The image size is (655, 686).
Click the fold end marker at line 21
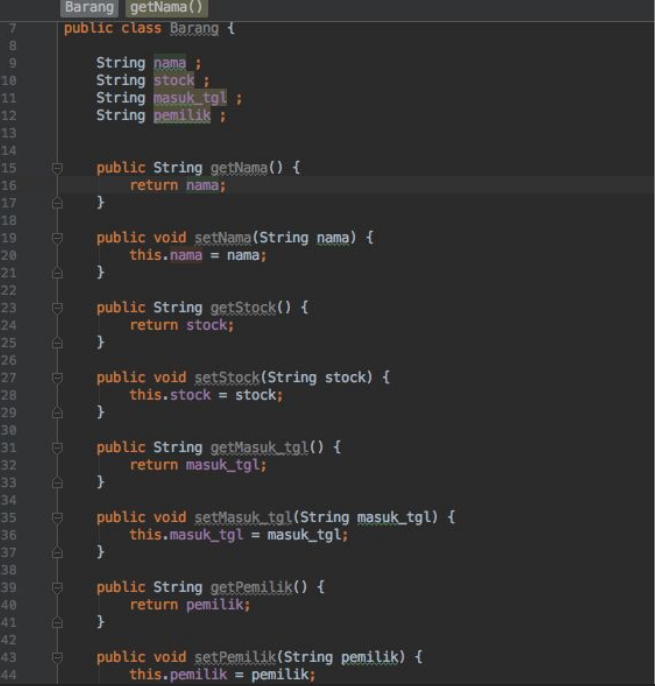pyautogui.click(x=57, y=273)
